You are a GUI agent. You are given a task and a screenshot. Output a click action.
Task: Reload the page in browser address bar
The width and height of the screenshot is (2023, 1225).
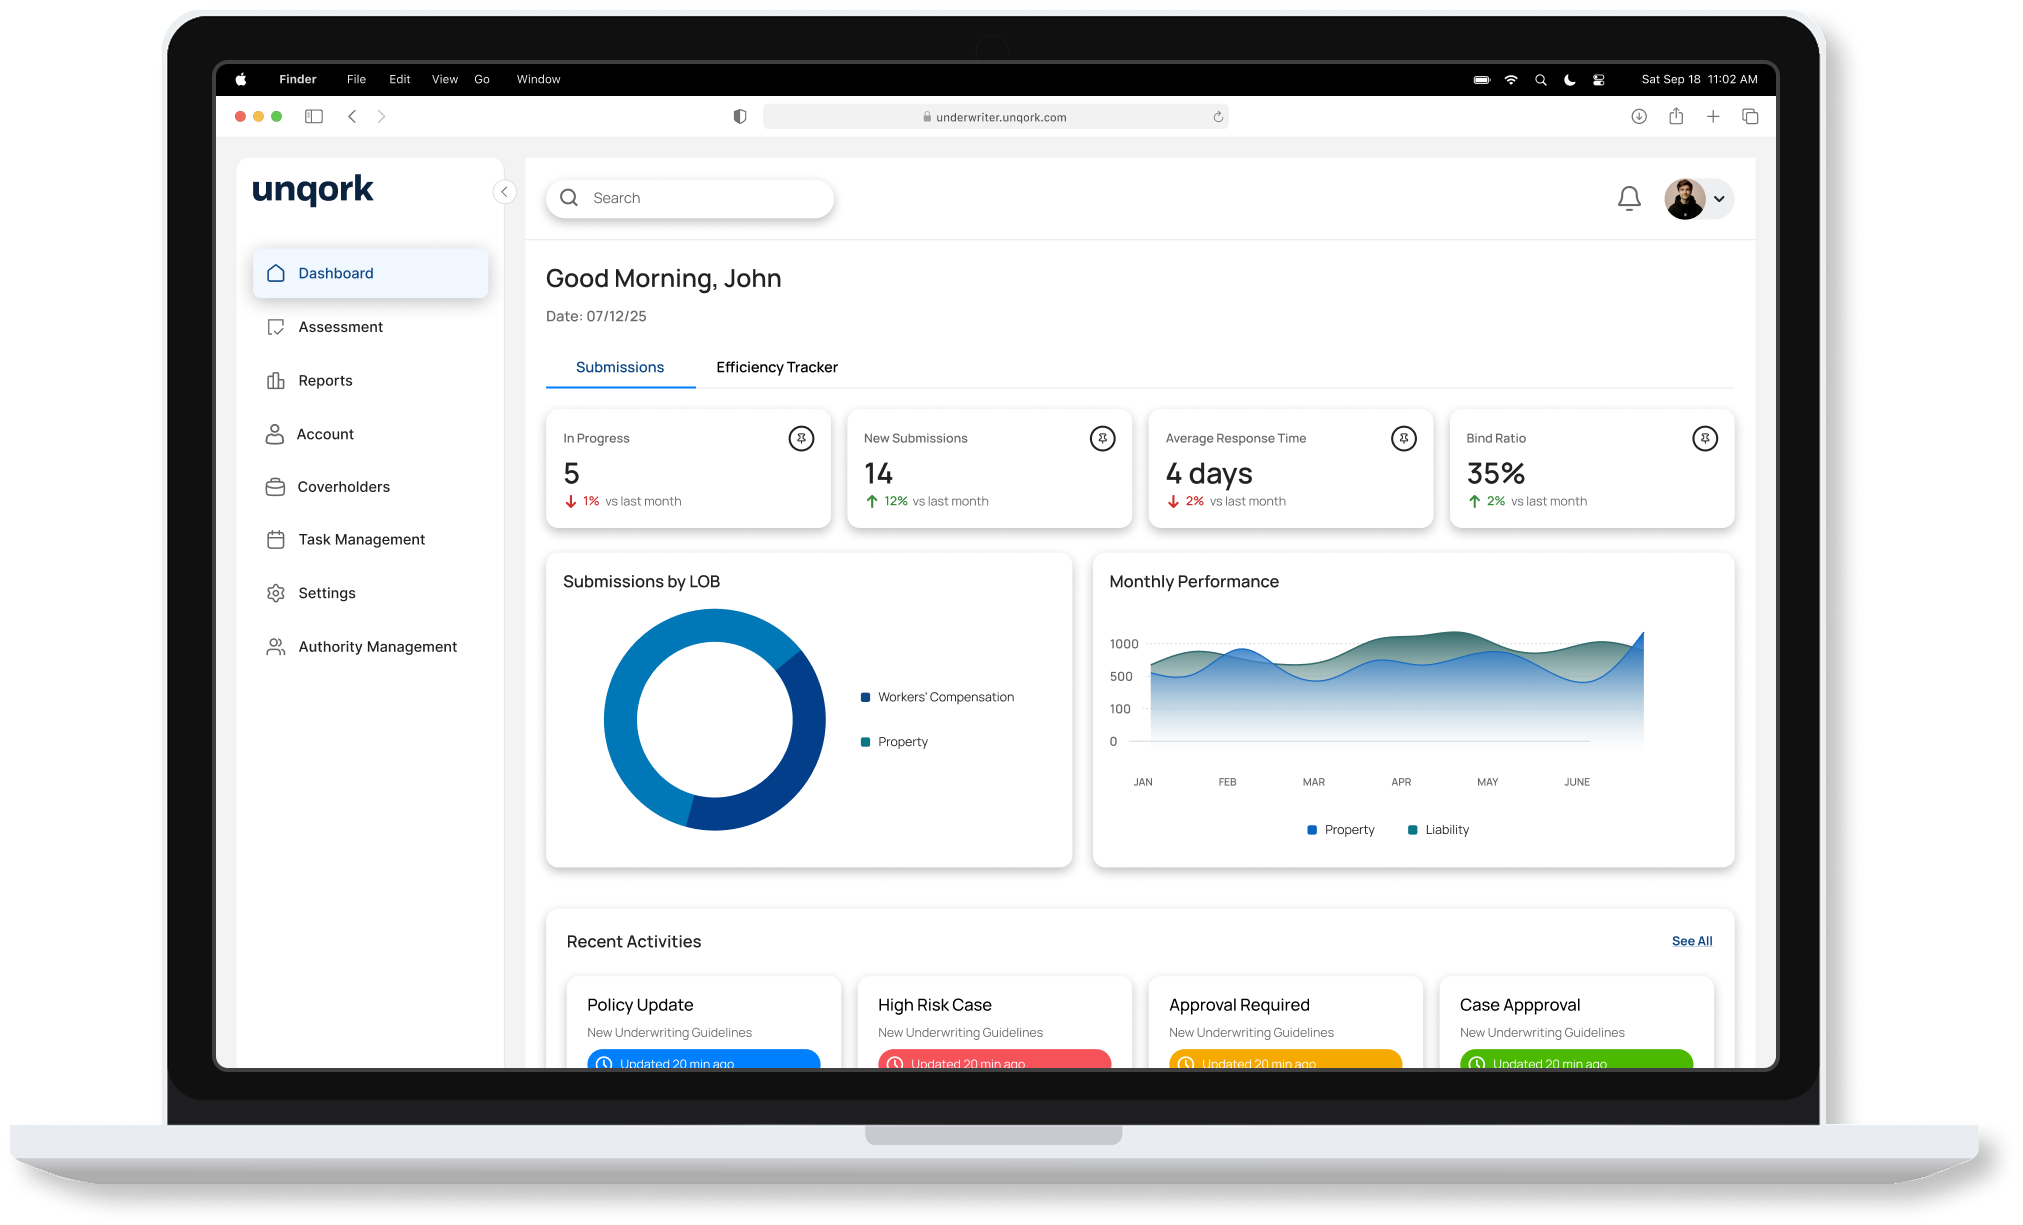click(x=1217, y=117)
